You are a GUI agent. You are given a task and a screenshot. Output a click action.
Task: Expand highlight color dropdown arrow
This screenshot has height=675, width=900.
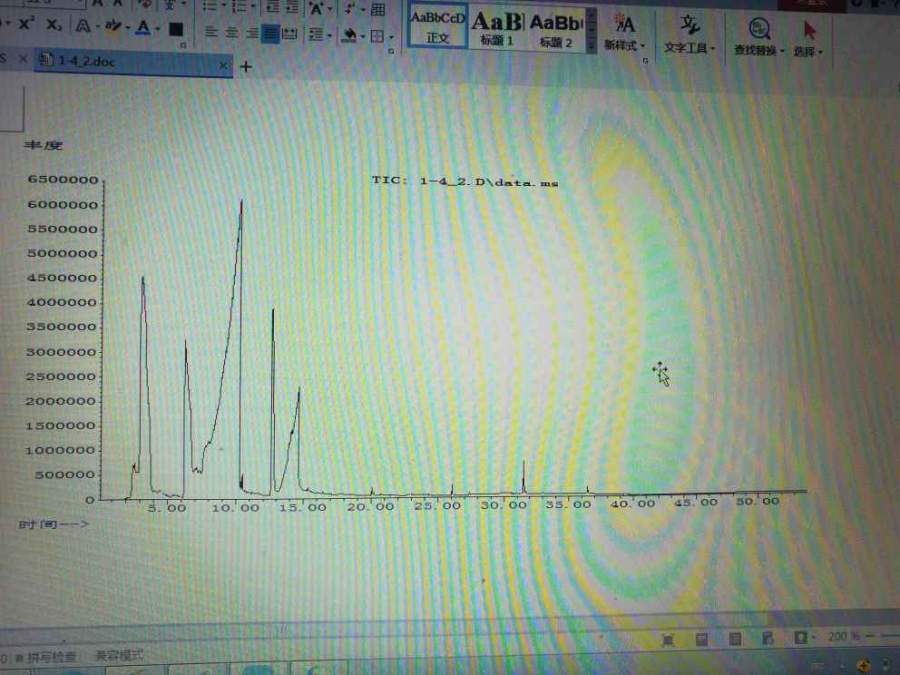pos(127,28)
